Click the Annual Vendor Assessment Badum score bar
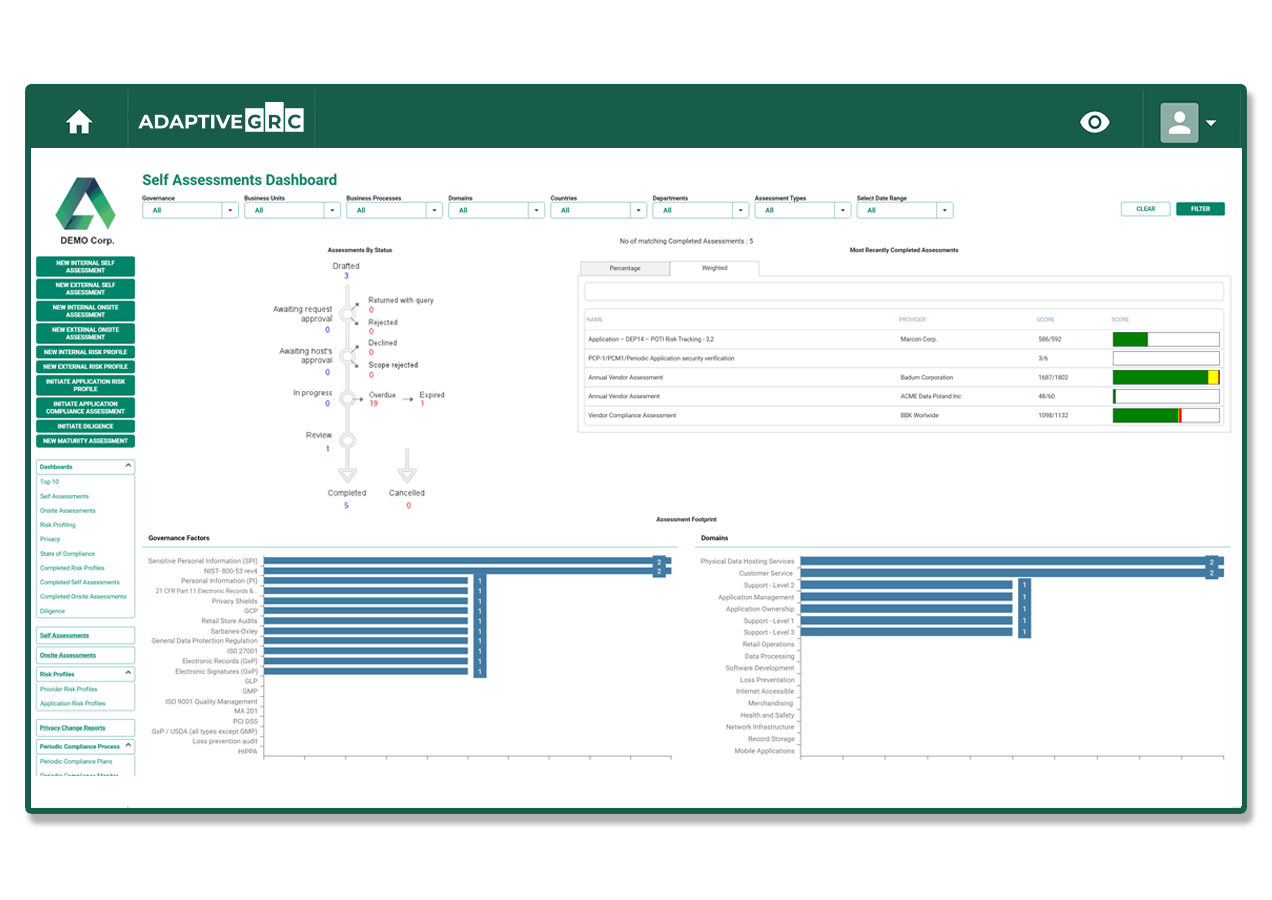 click(x=1166, y=378)
